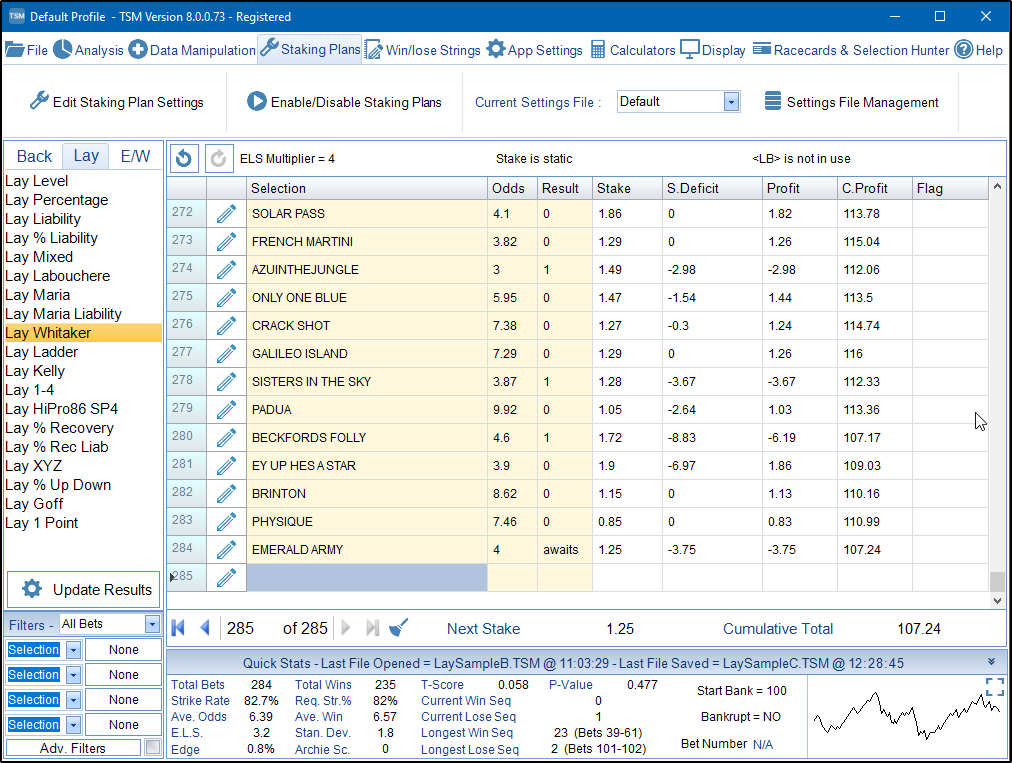Open the Current Settings File dropdown
The height and width of the screenshot is (763, 1012).
[x=731, y=102]
